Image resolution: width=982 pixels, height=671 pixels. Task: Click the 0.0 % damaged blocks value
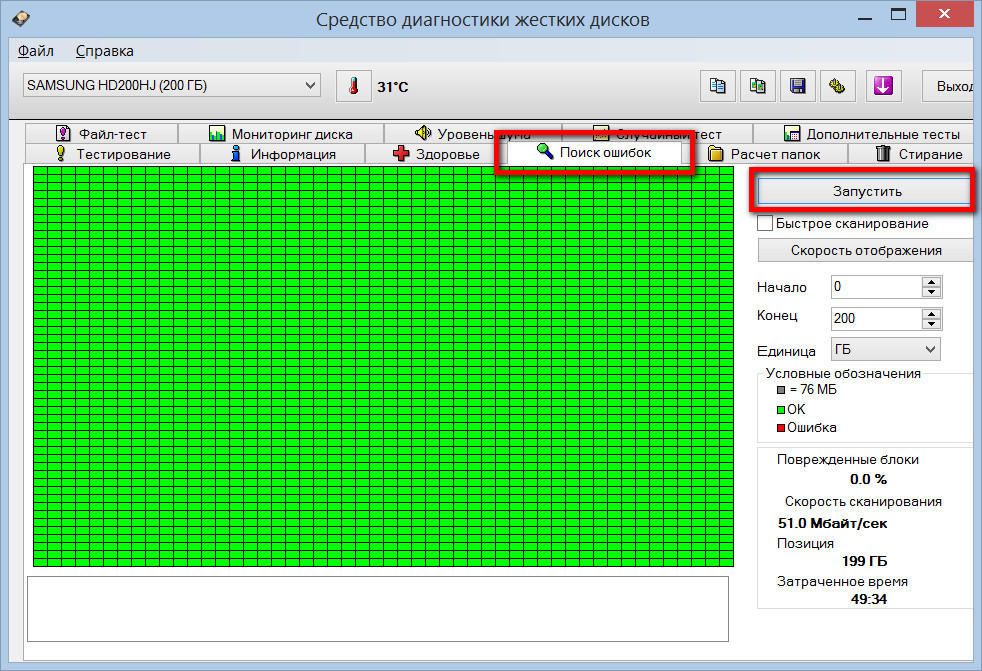point(868,479)
